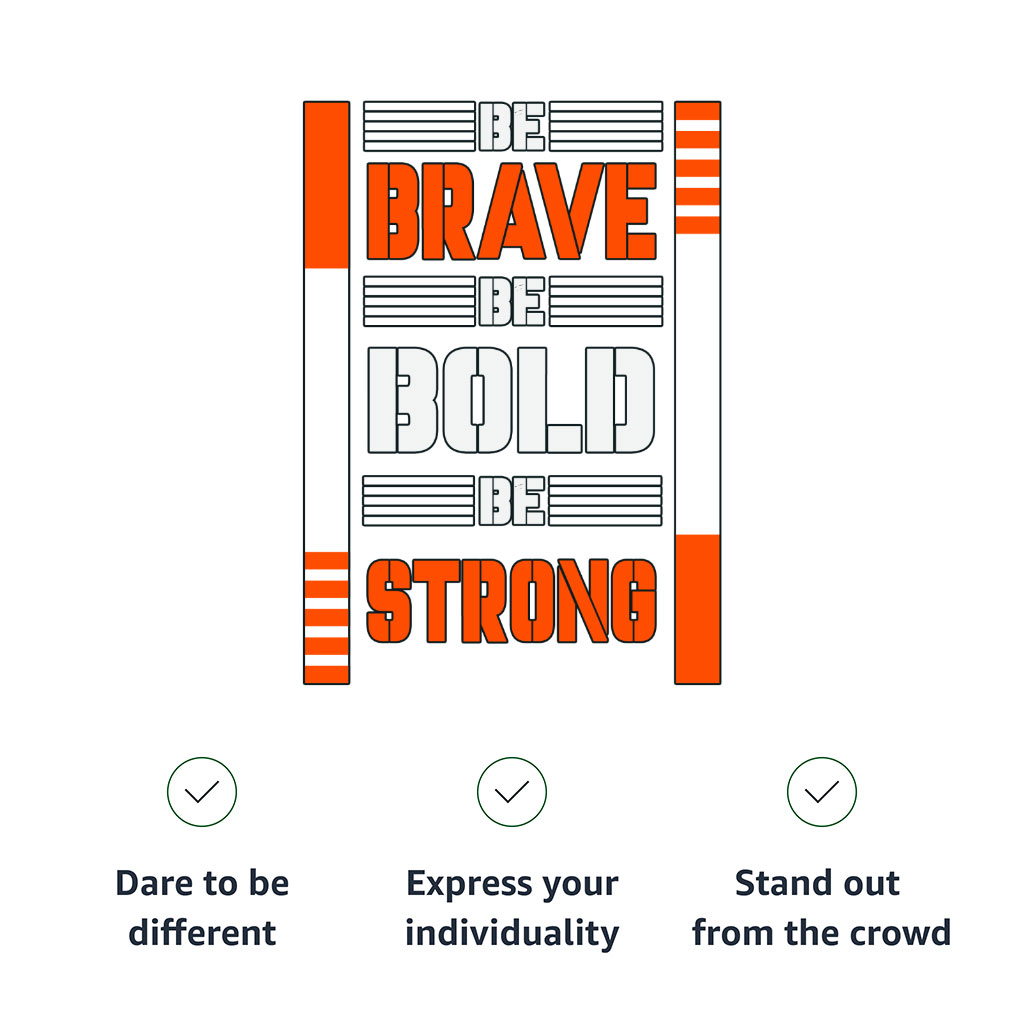Click the orange word STRONG in the poster
Image resolution: width=1024 pixels, height=1024 pixels.
click(512, 600)
